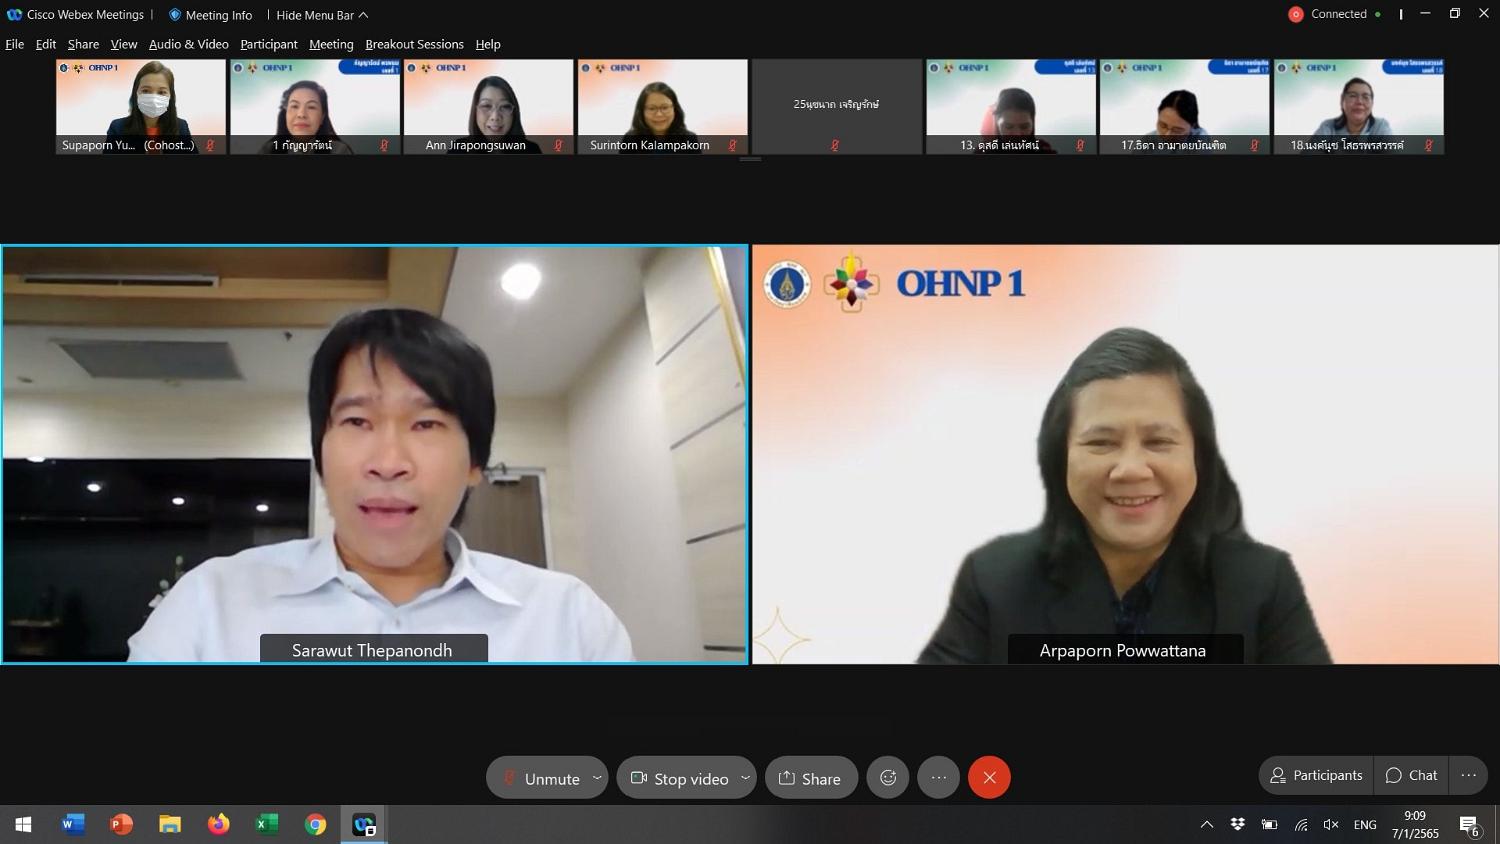Switch input language ENG

click(1365, 825)
